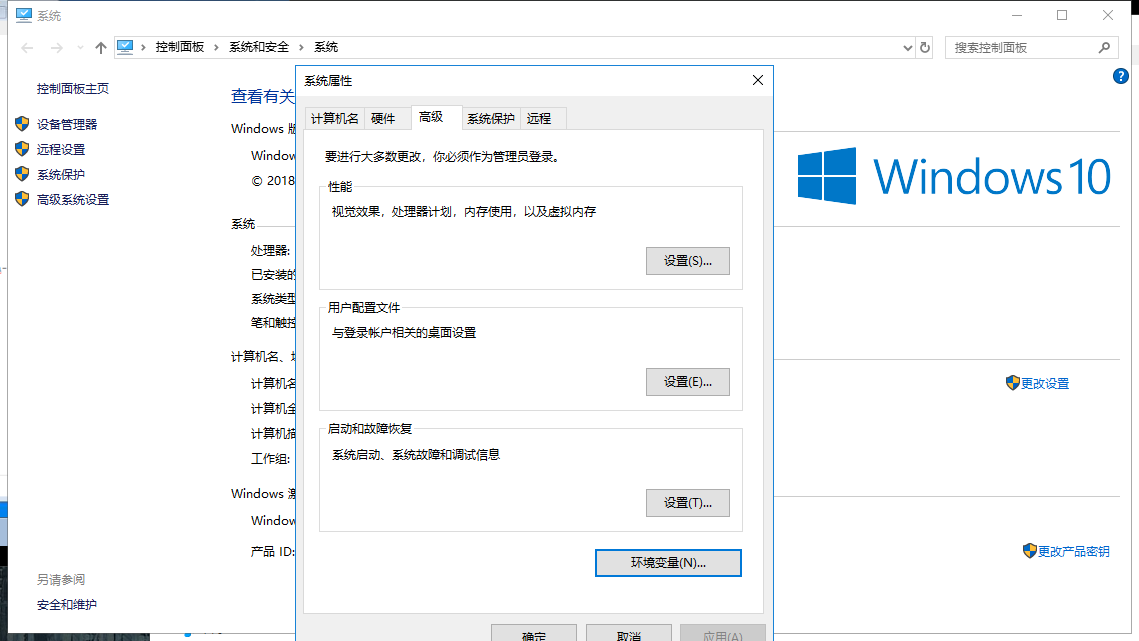Refresh the address bar location
Viewport: 1139px width, 641px height.
[925, 47]
